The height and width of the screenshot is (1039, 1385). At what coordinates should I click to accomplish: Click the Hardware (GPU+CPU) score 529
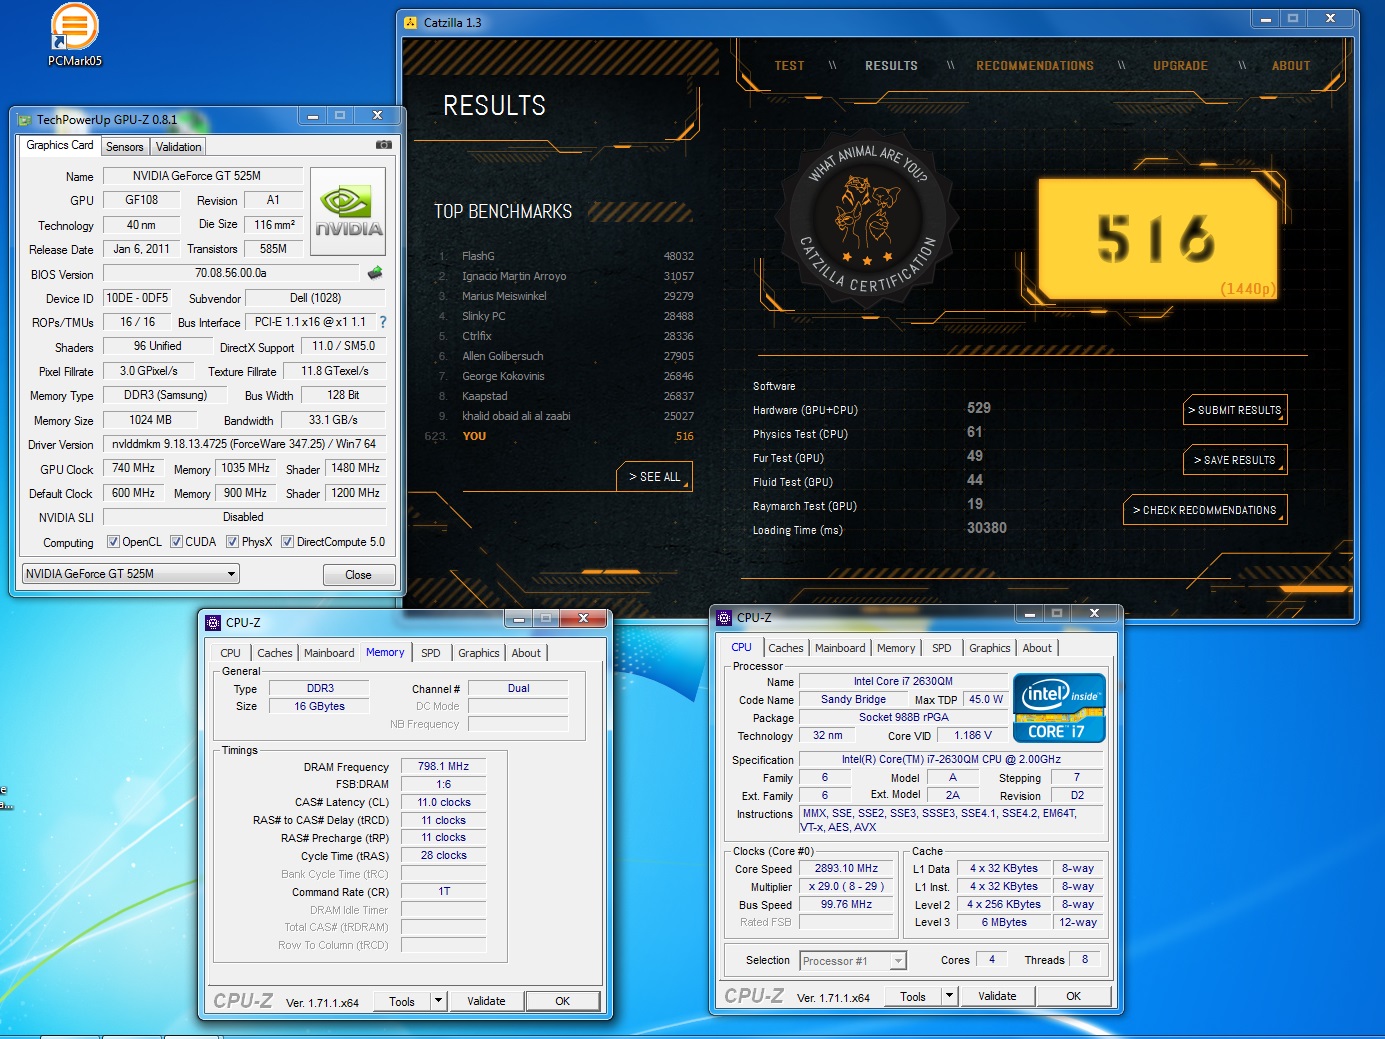979,408
